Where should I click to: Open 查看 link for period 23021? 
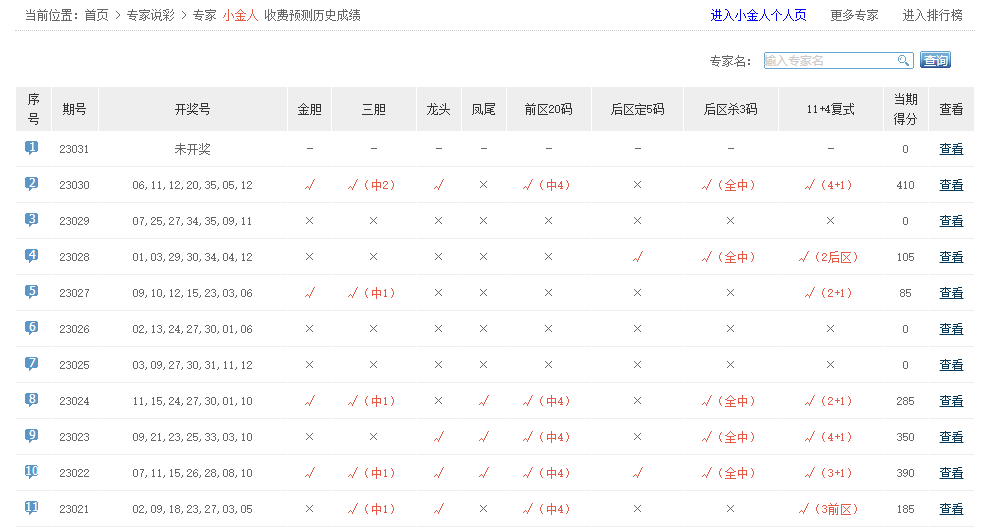click(x=951, y=509)
